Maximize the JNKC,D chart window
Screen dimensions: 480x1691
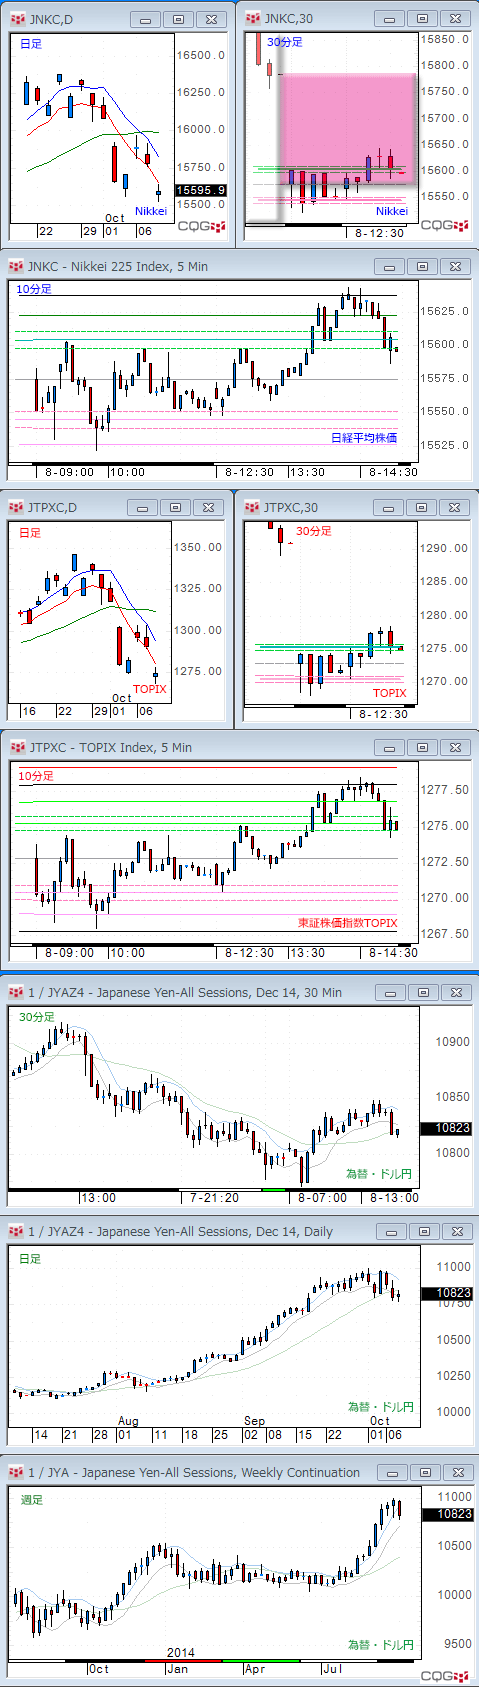pos(179,19)
